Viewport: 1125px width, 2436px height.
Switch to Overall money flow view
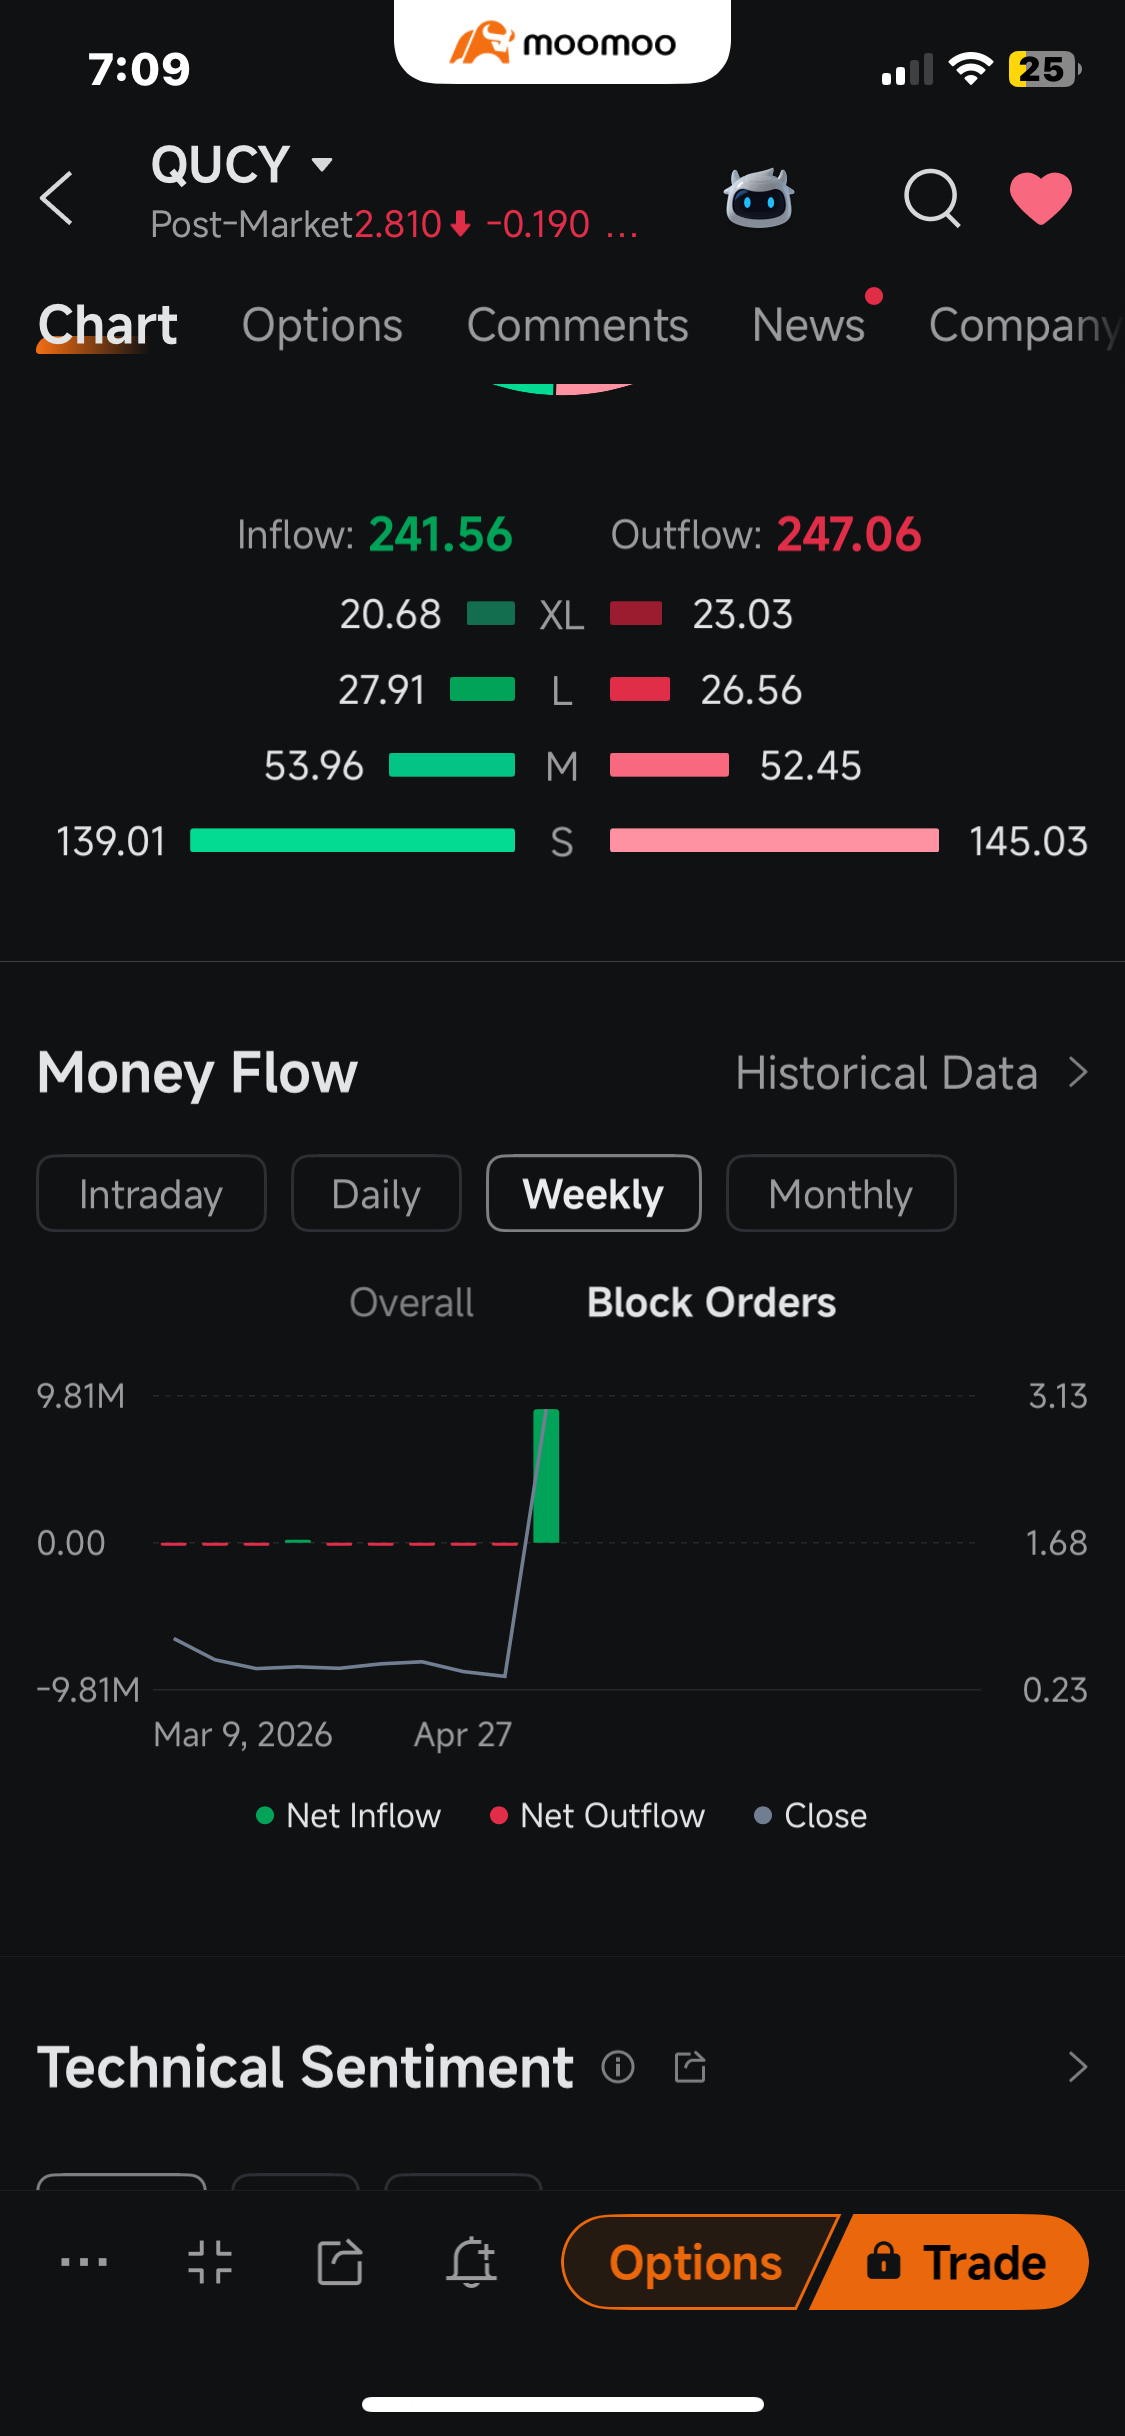411,1303
